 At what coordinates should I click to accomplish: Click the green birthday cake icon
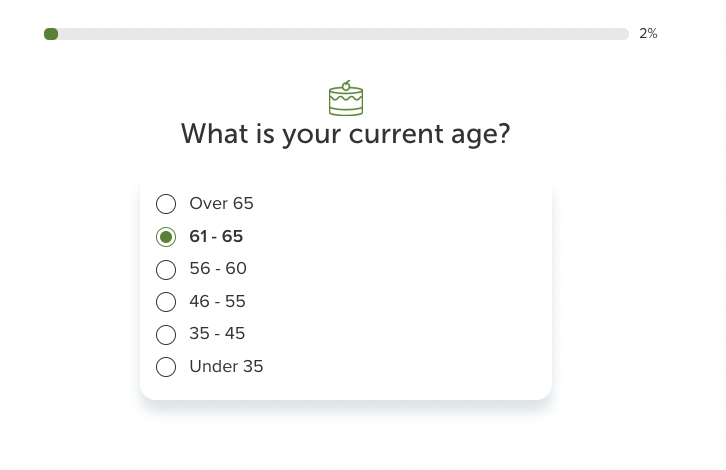(346, 98)
